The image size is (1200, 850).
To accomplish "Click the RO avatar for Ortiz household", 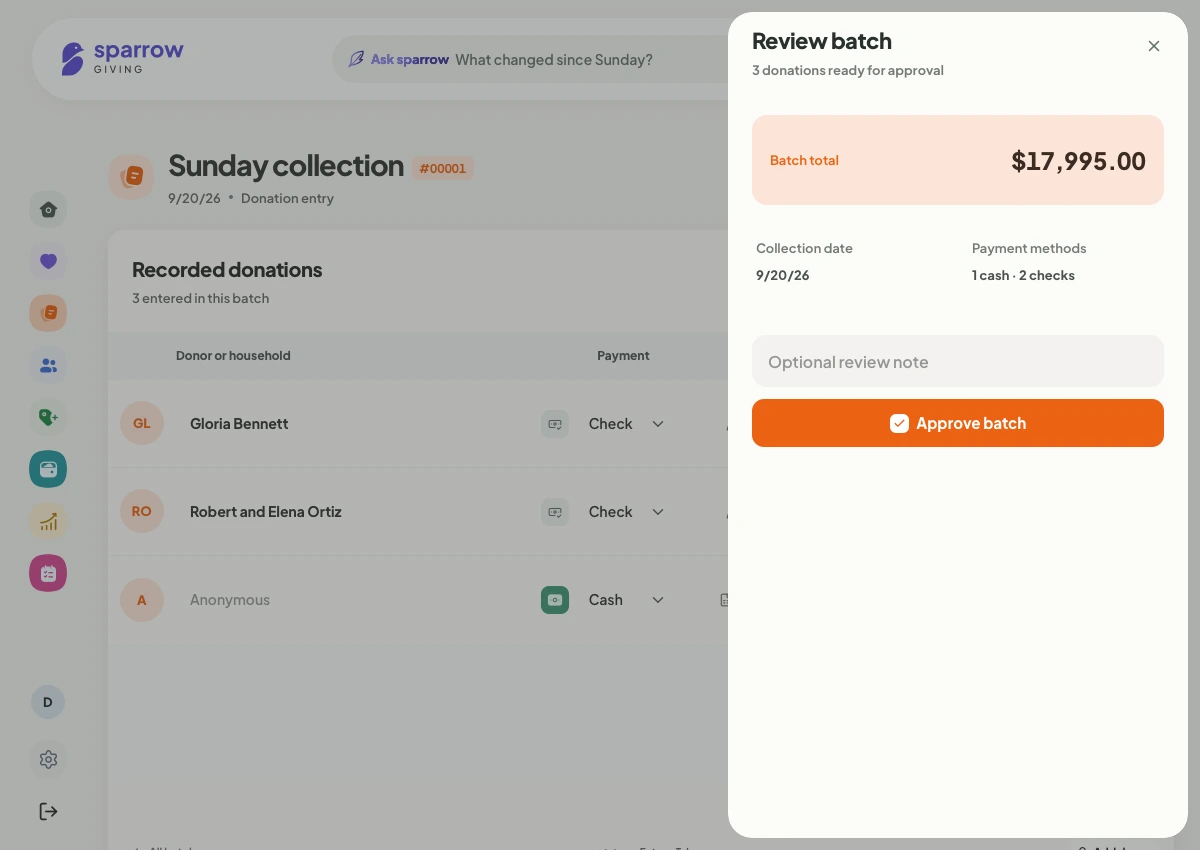I will 142,511.
